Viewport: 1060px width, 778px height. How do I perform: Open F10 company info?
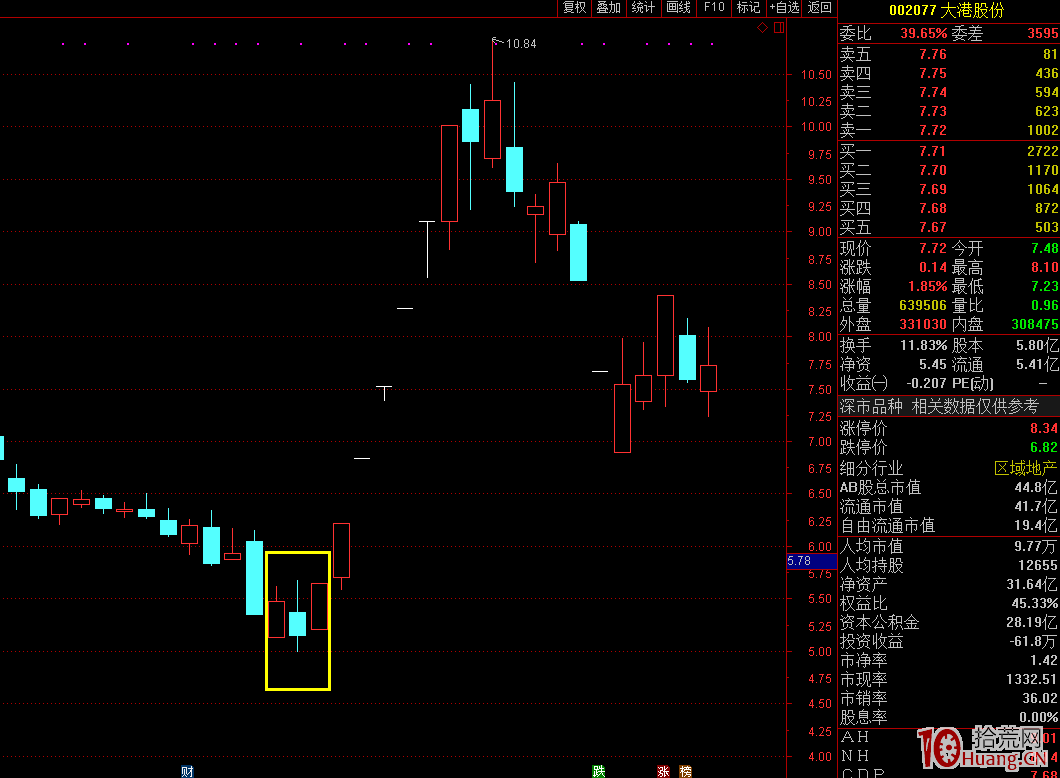pyautogui.click(x=714, y=7)
